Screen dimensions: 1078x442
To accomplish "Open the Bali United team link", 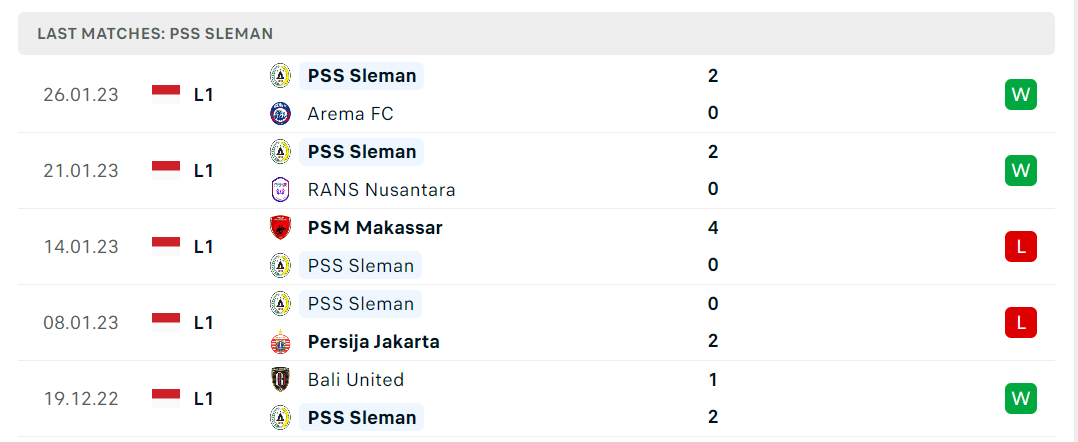I will click(355, 379).
